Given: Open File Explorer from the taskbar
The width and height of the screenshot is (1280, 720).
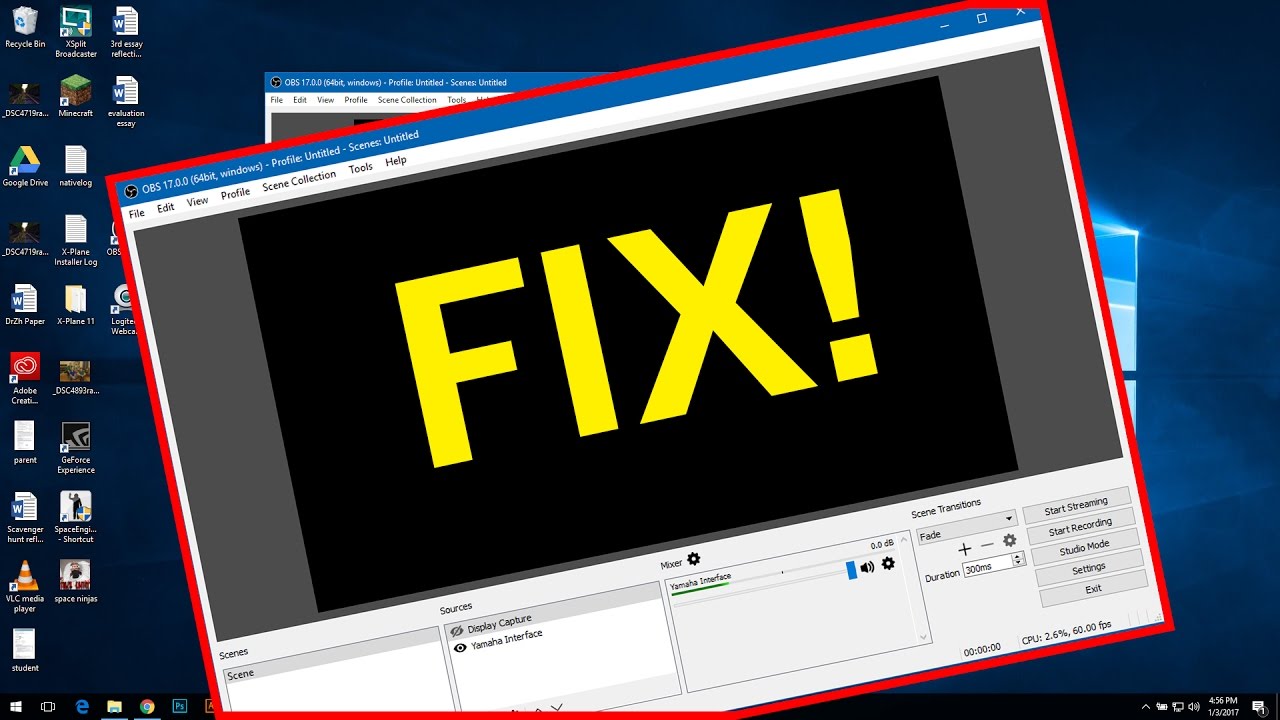Looking at the screenshot, I should [x=114, y=706].
